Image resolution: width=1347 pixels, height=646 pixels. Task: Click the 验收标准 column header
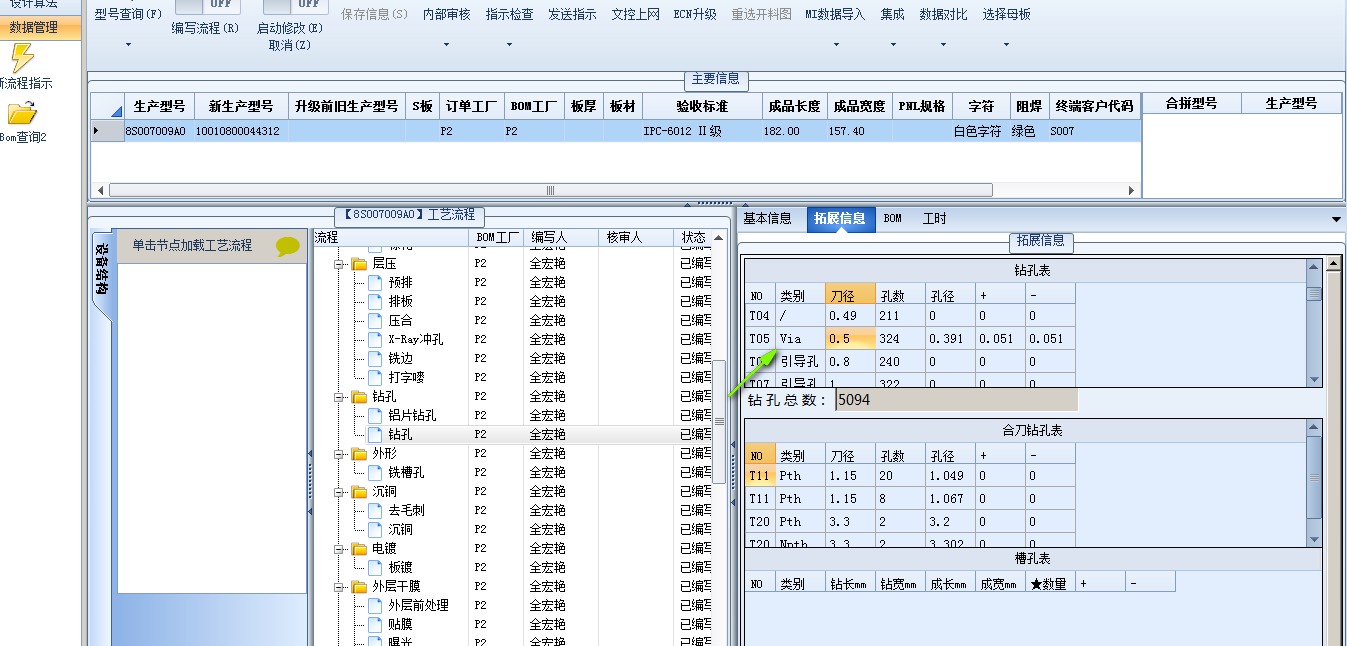click(701, 106)
